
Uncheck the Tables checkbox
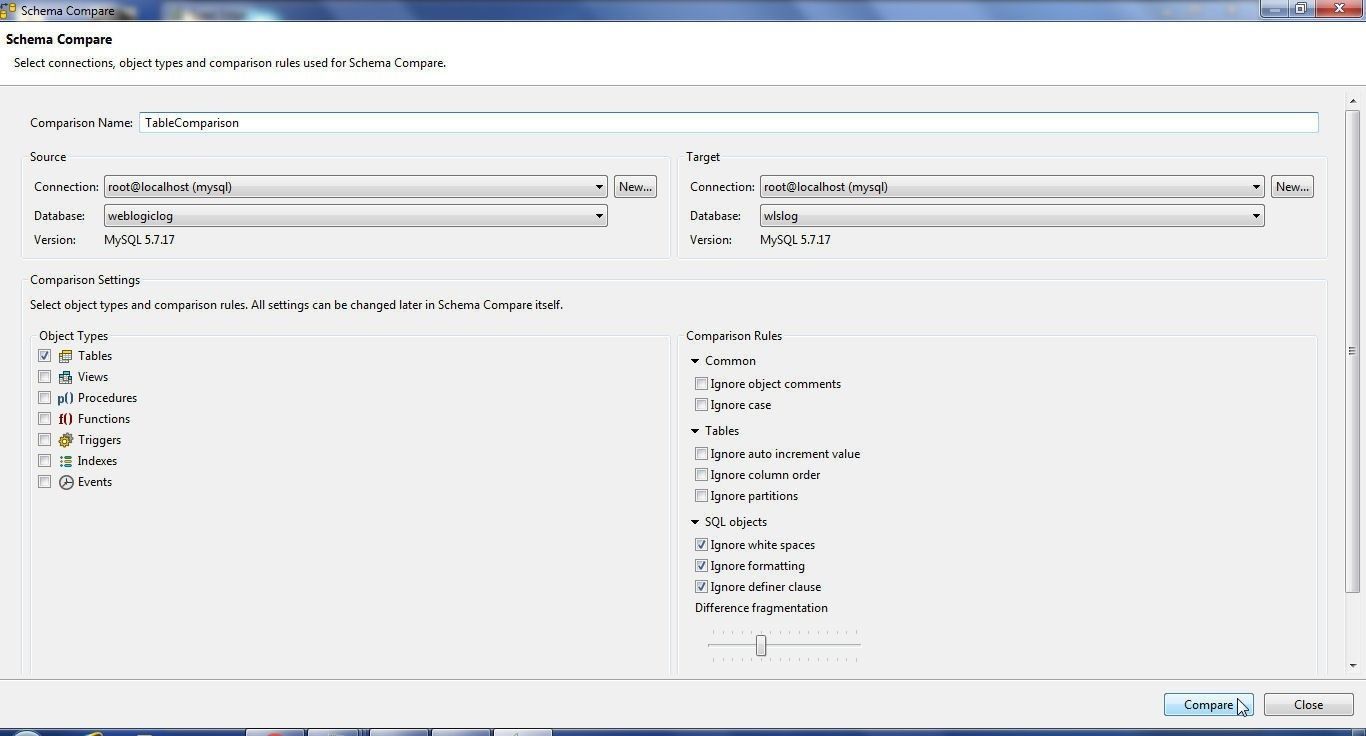pos(44,356)
